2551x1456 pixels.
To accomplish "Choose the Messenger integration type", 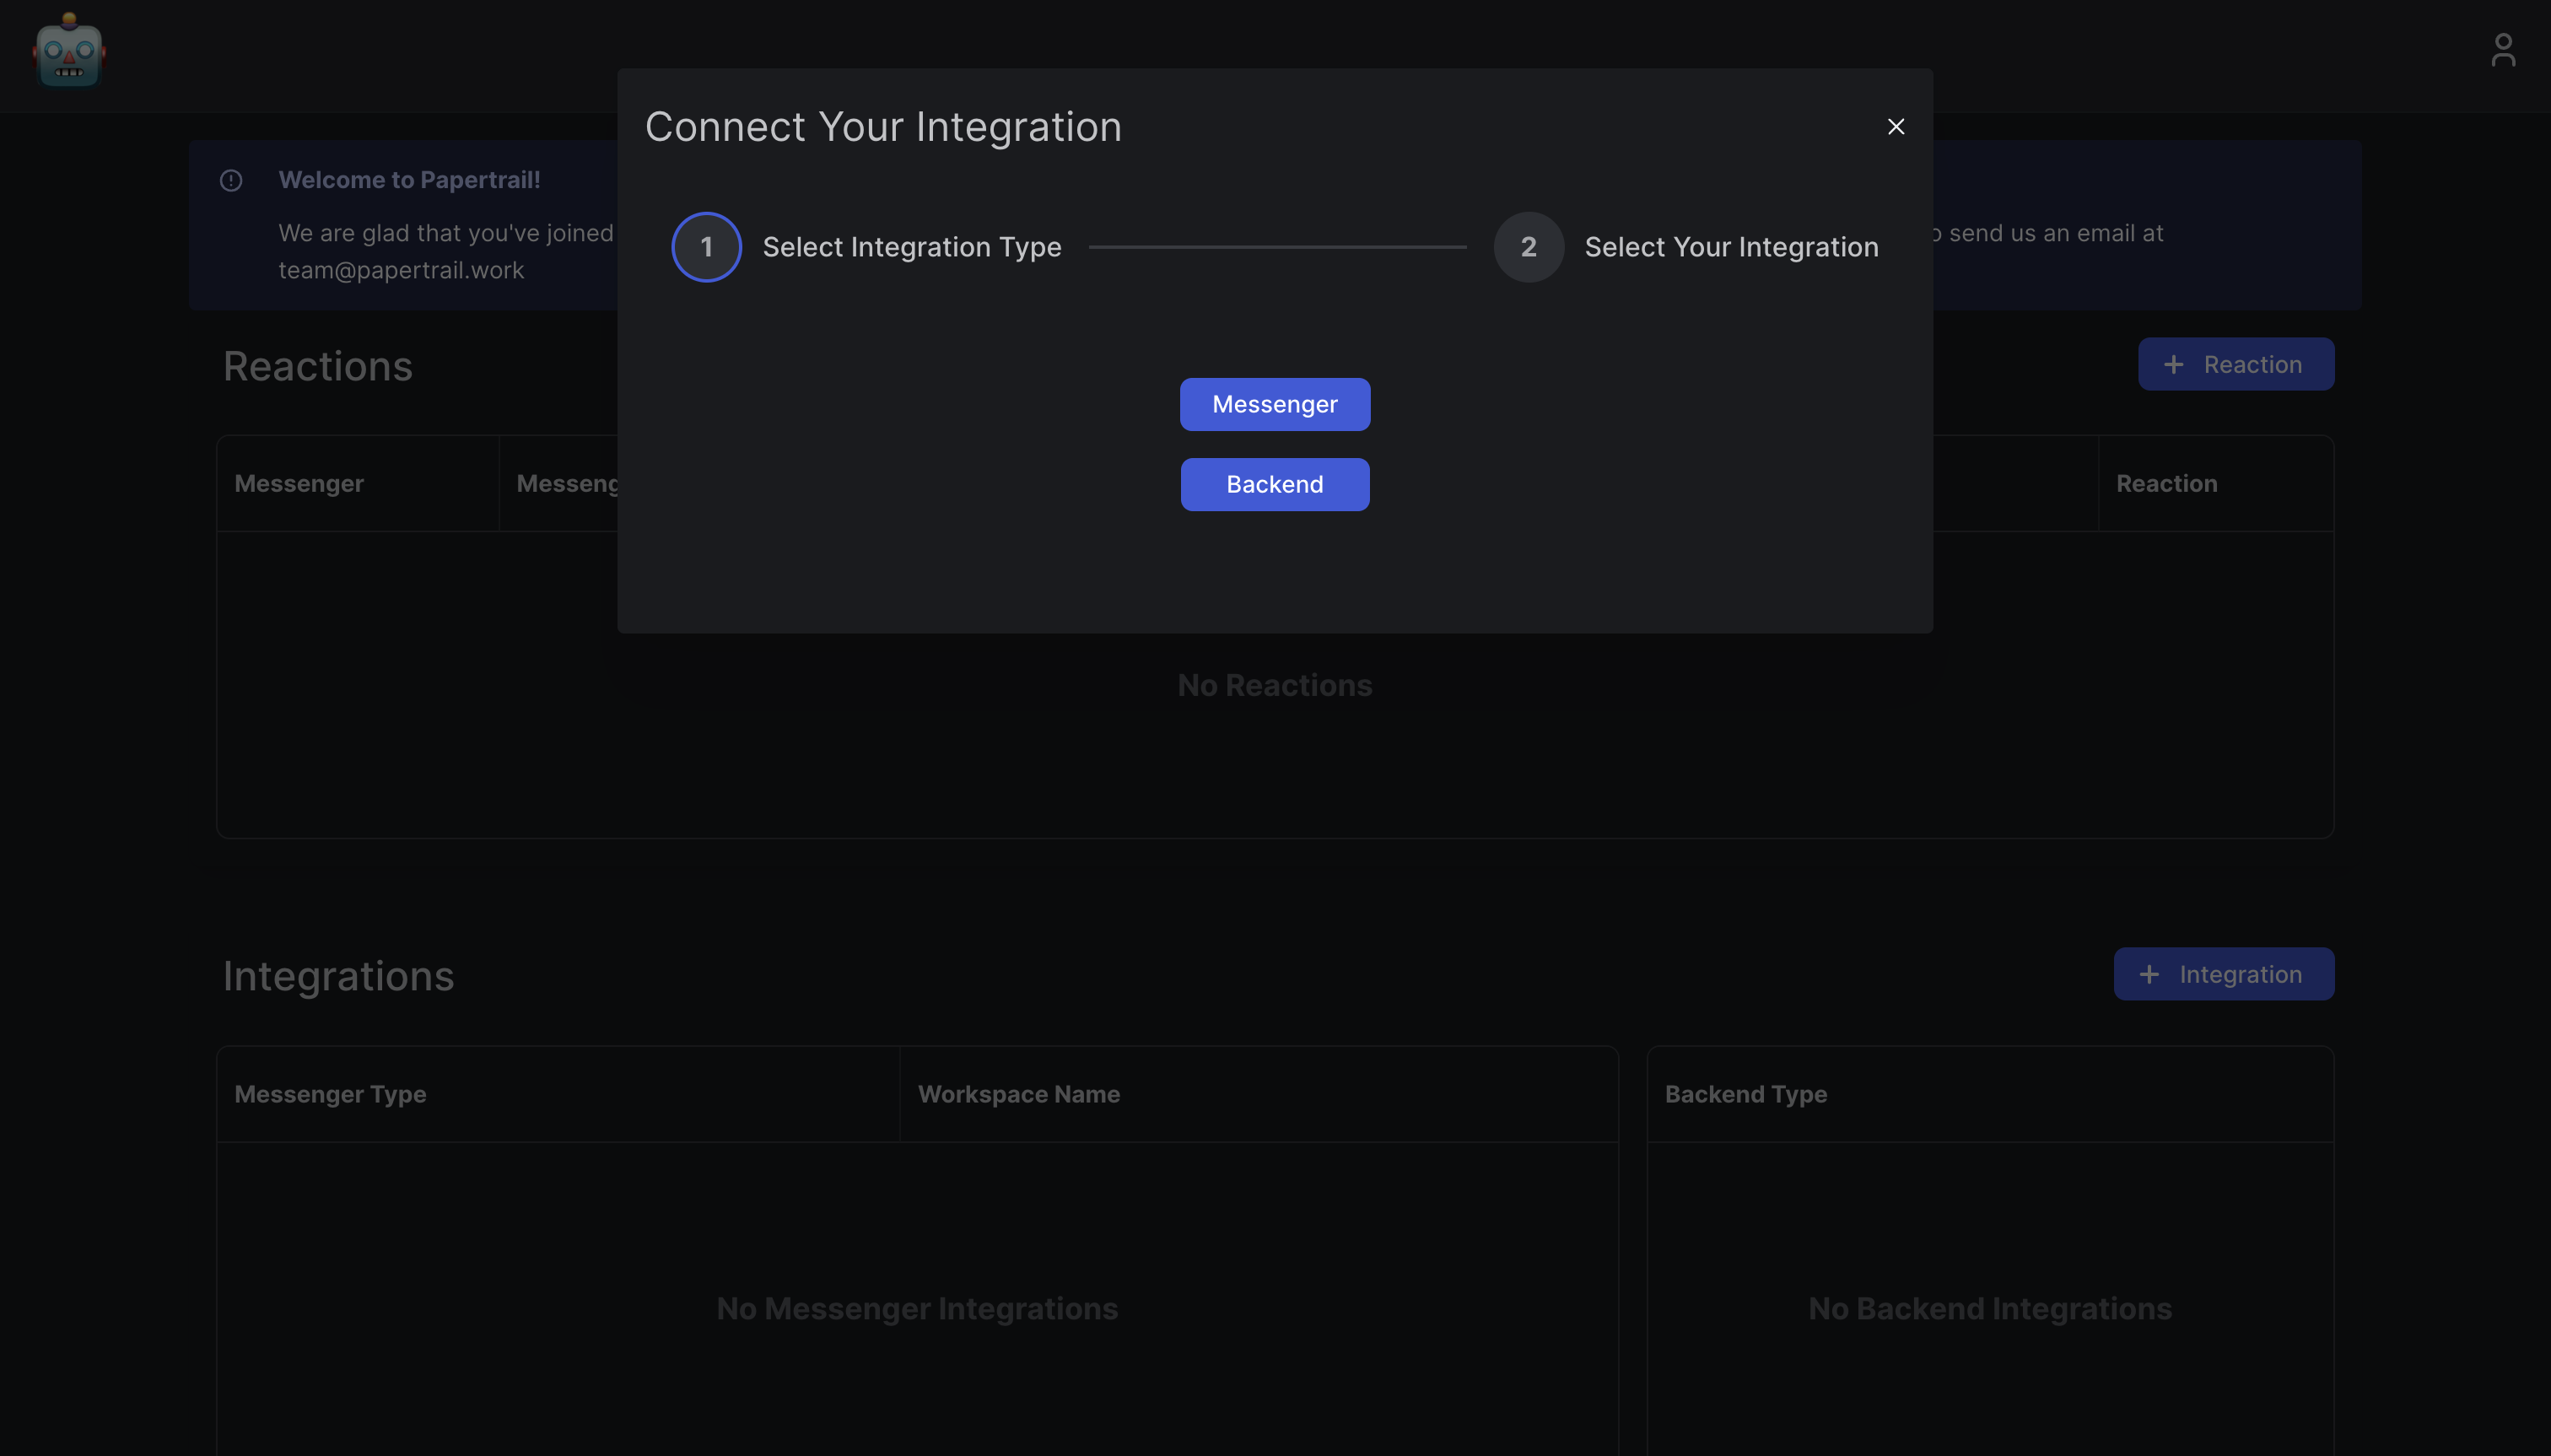I will [x=1274, y=405].
